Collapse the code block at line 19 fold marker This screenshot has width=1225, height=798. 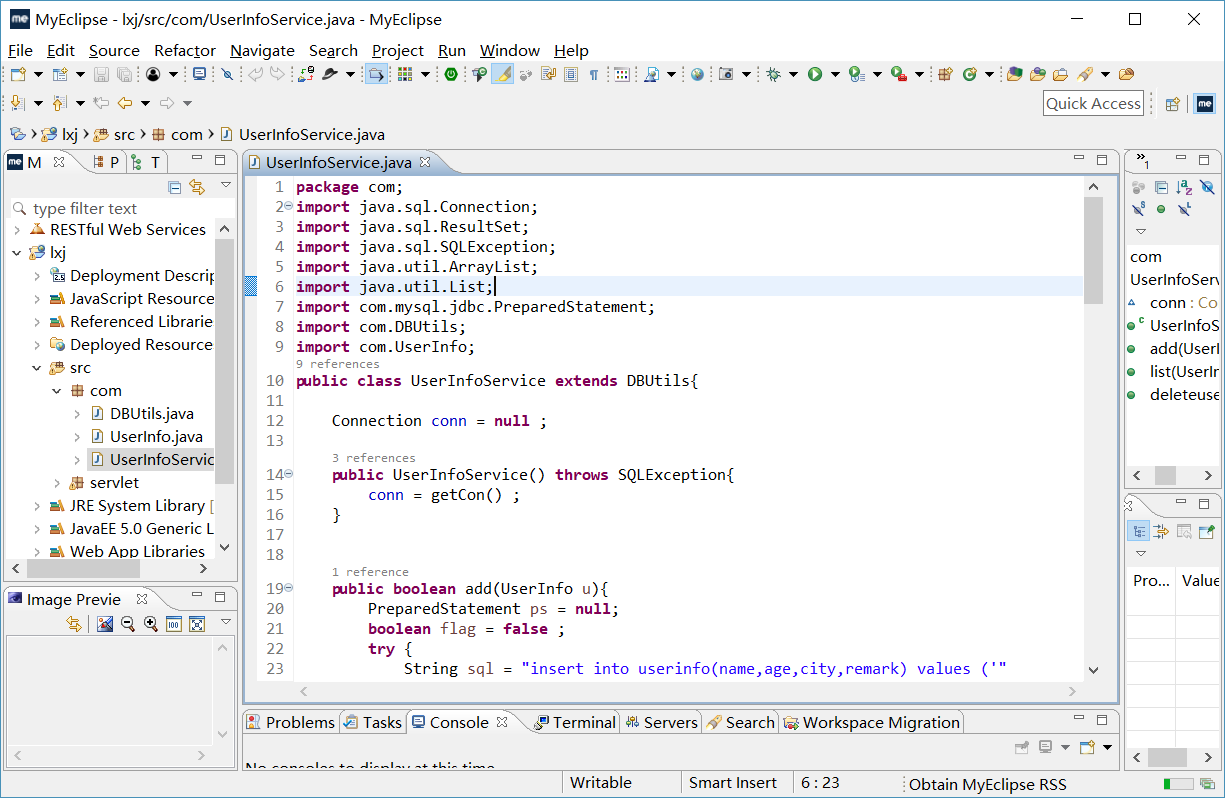(289, 587)
